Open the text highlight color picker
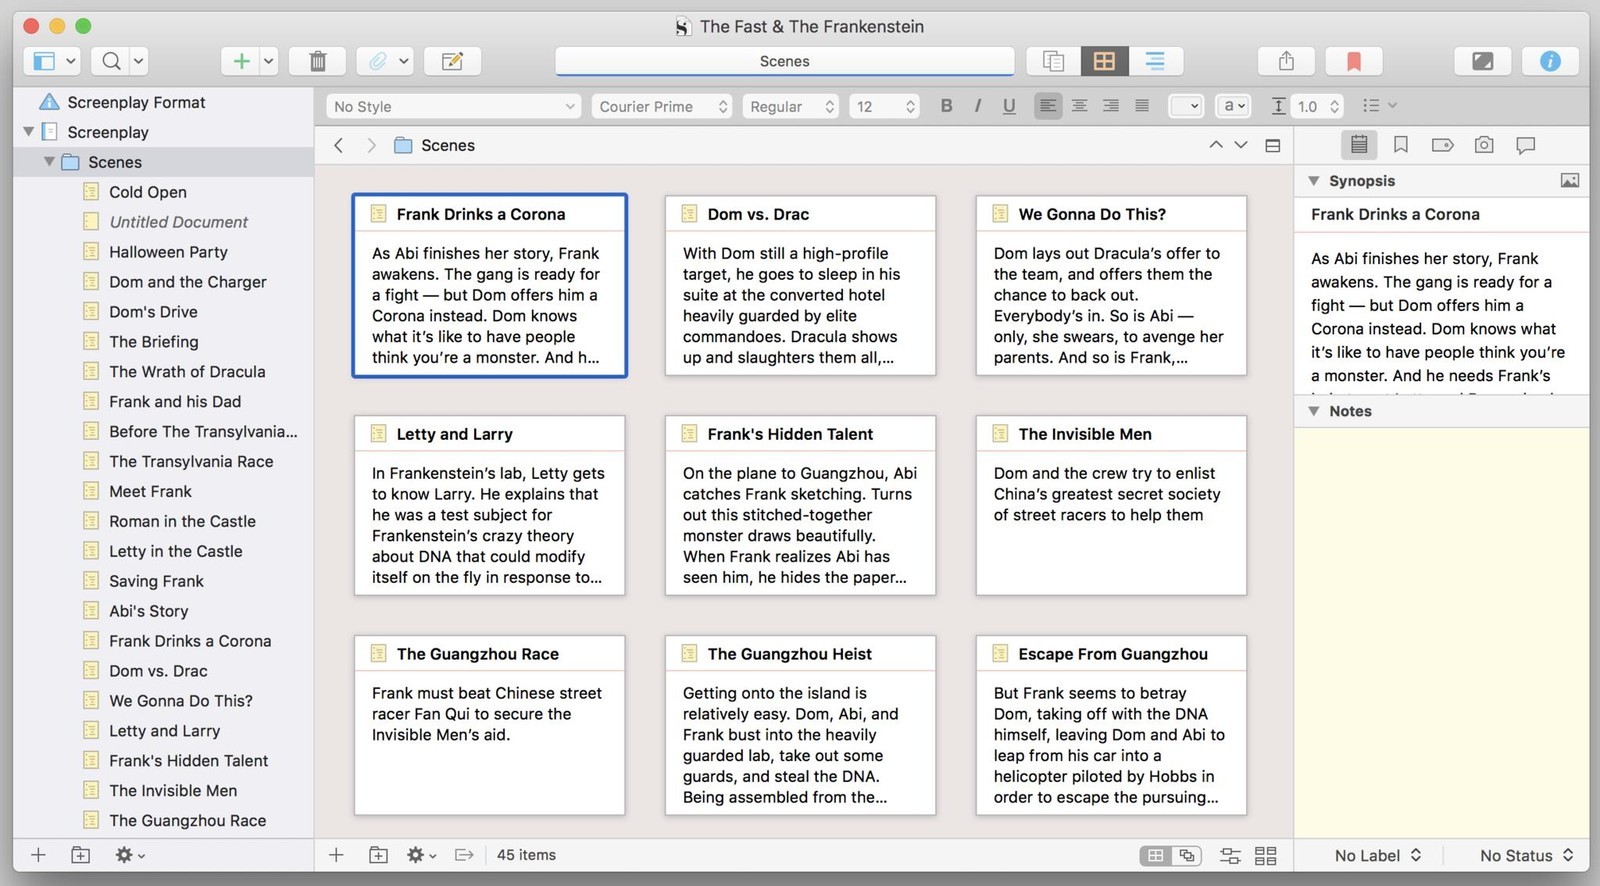Image resolution: width=1600 pixels, height=886 pixels. pos(1235,106)
